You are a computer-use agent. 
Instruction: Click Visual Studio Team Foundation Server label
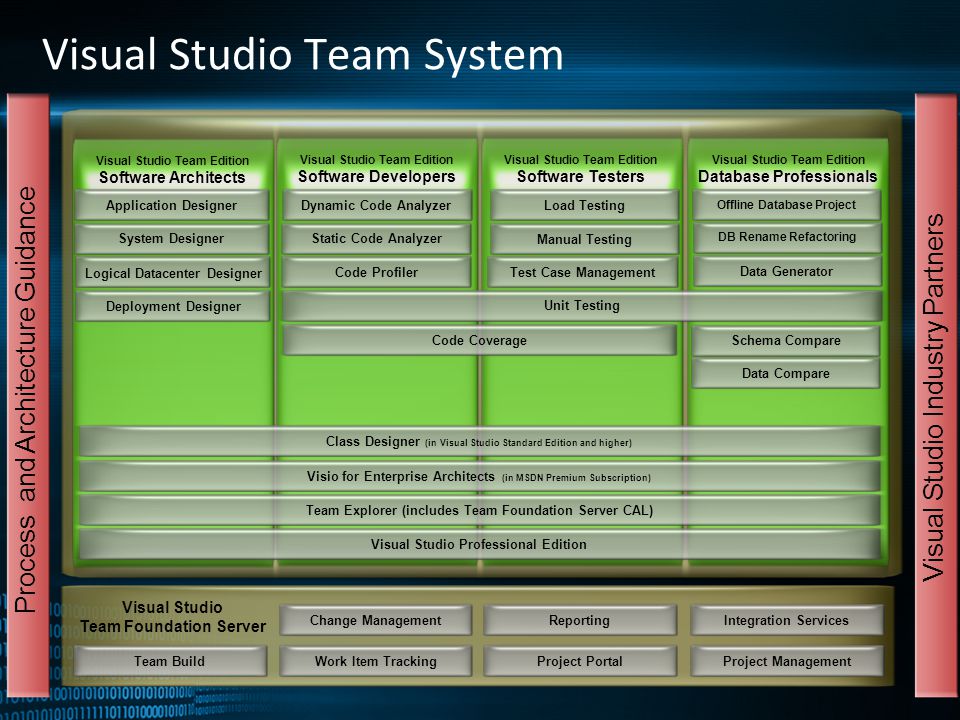[173, 617]
